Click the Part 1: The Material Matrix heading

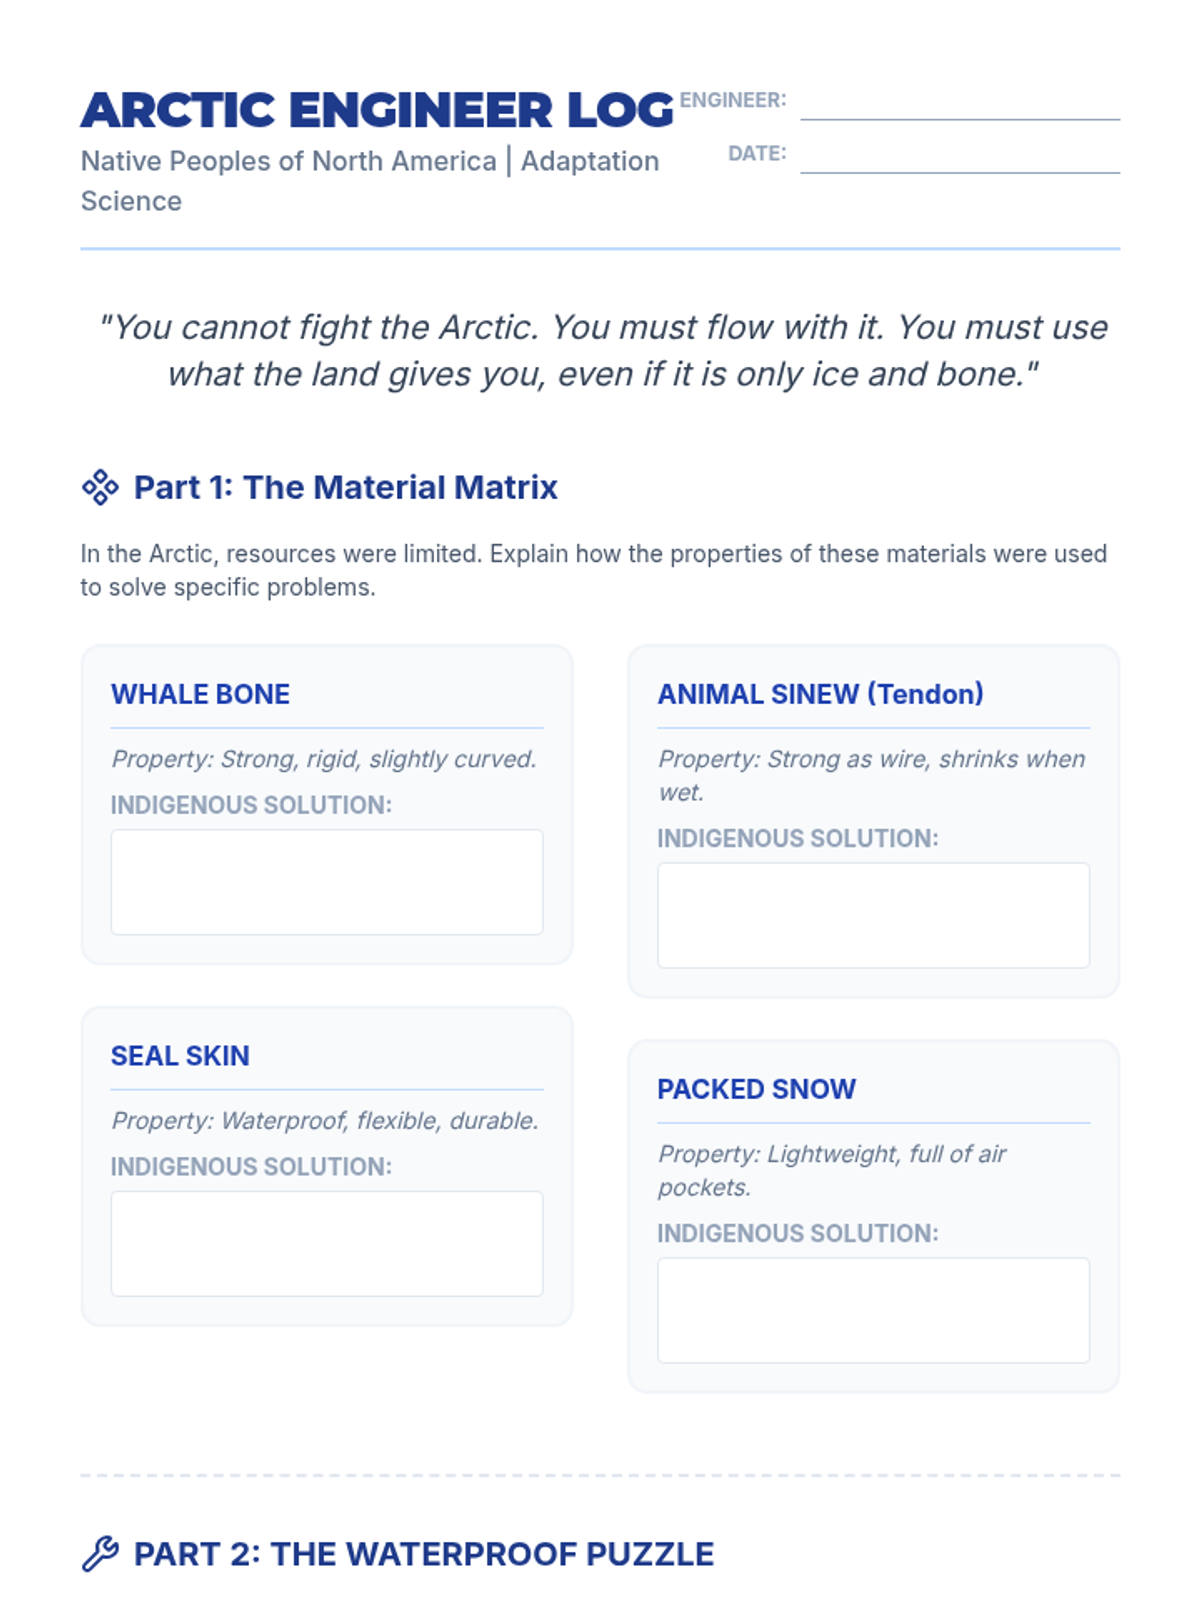345,487
